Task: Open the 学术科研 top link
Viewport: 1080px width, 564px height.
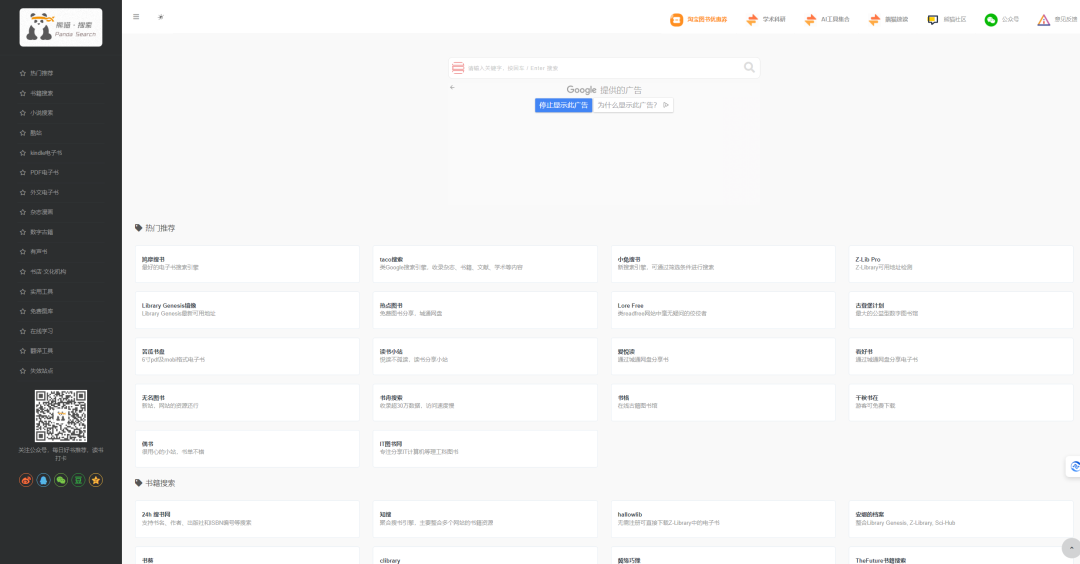Action: coord(766,19)
